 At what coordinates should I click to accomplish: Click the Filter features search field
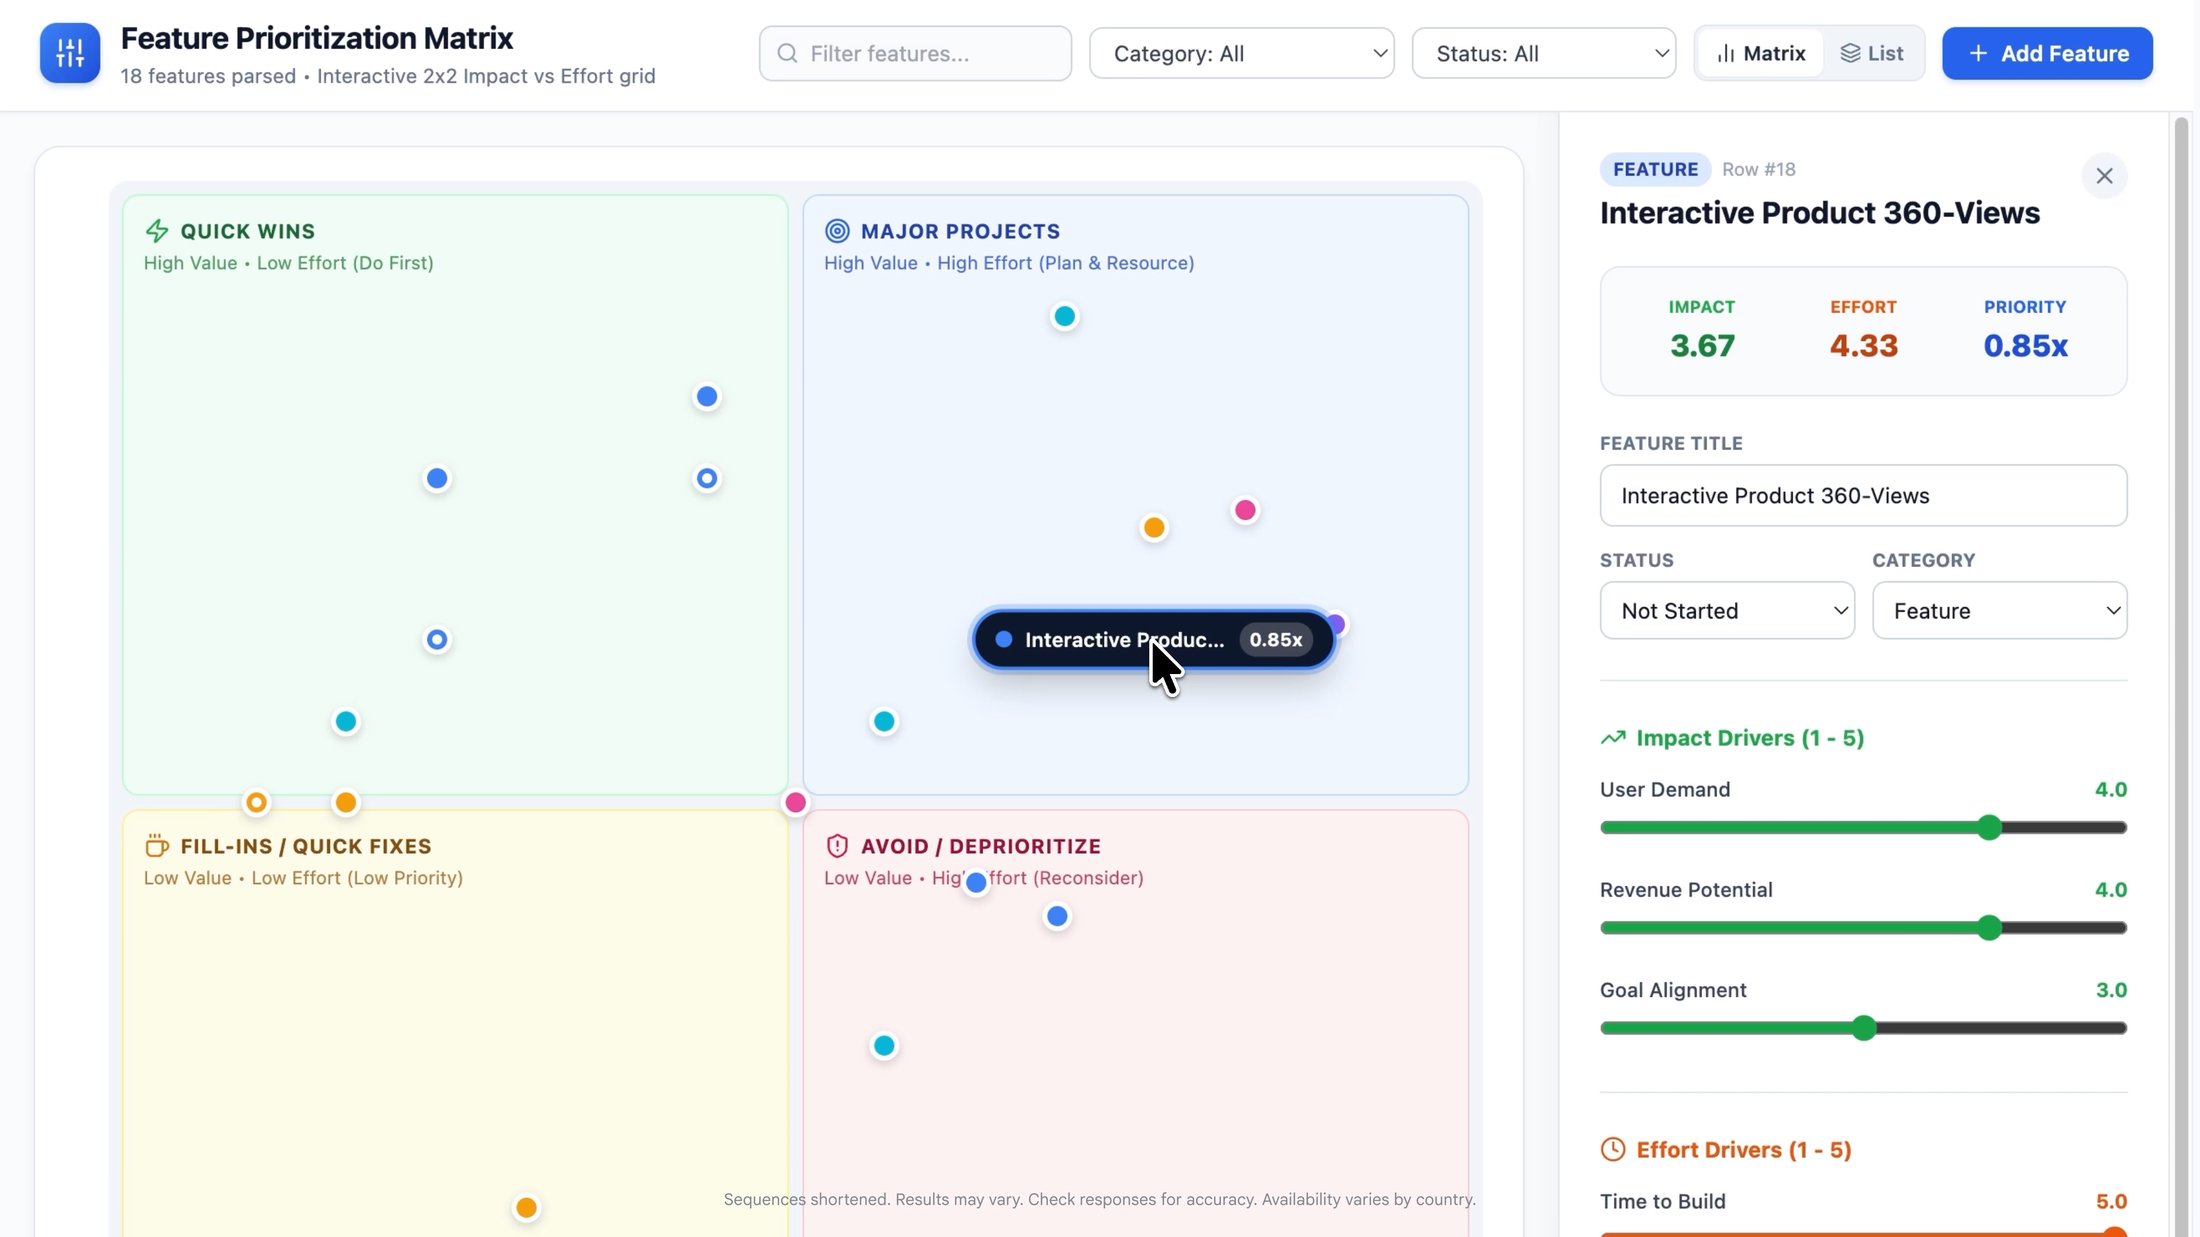tap(915, 53)
